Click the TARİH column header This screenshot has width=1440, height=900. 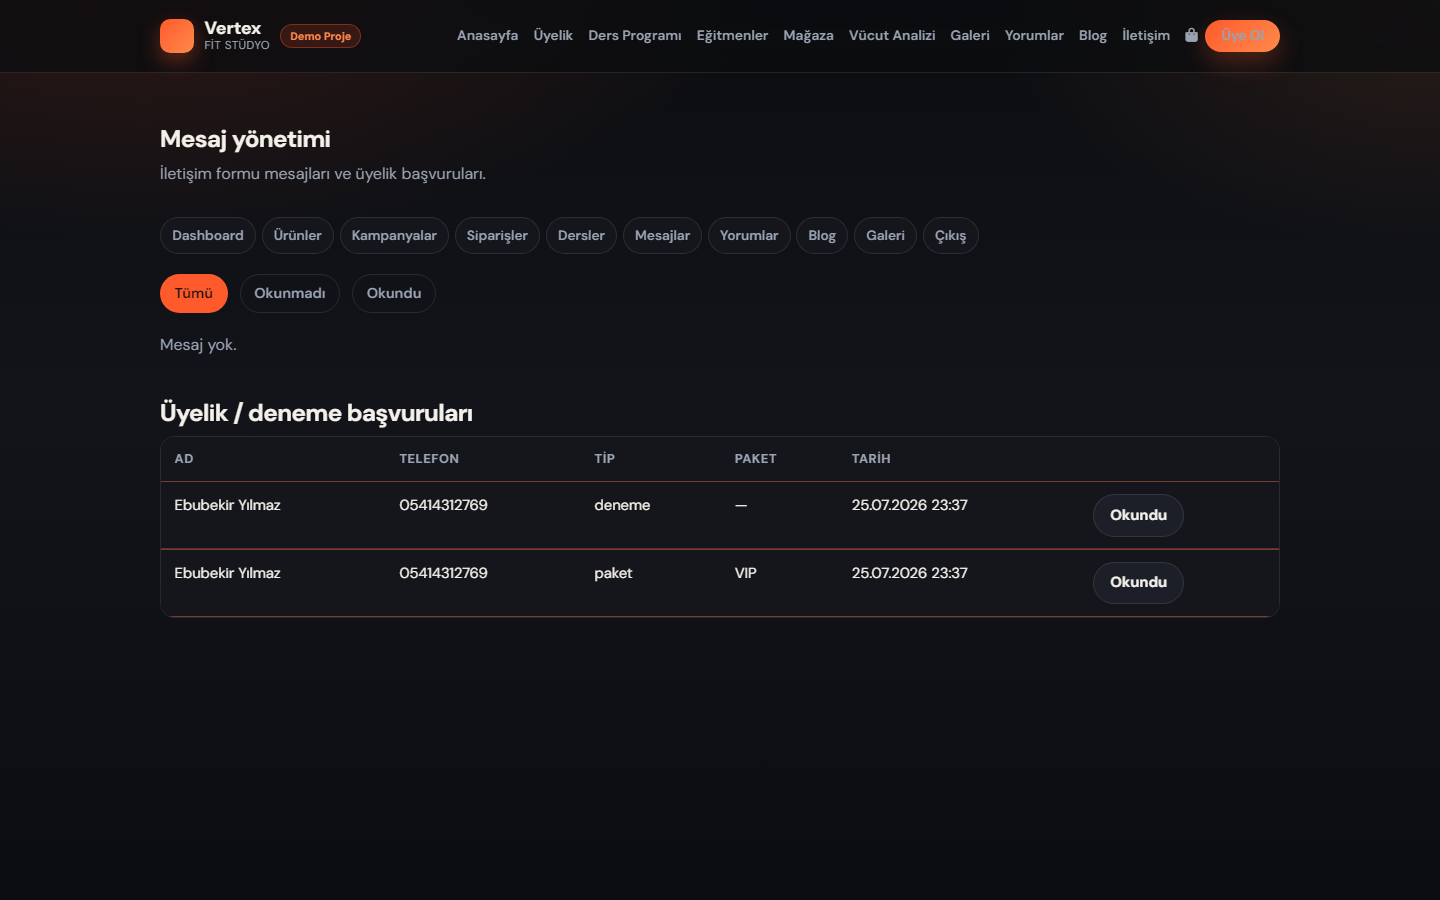(x=871, y=459)
